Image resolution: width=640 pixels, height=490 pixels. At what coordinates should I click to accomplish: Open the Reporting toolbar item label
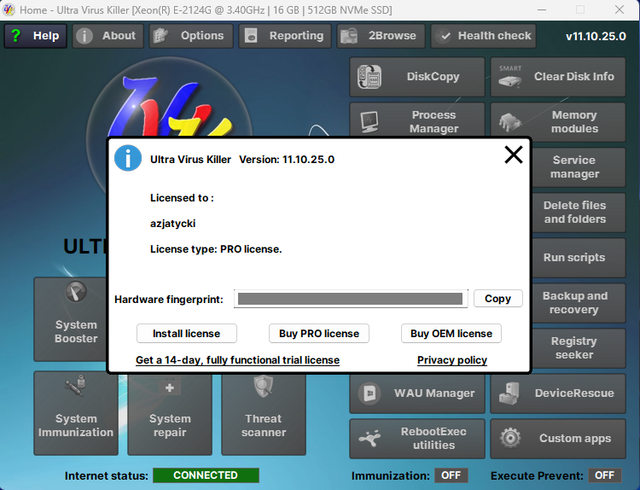click(x=296, y=36)
